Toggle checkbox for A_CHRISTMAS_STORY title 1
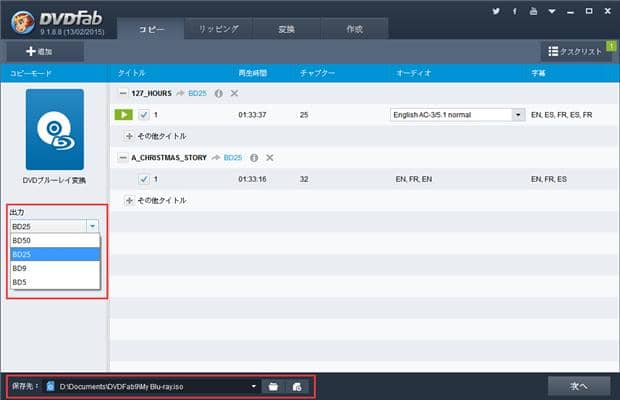This screenshot has height=400, width=620. click(143, 179)
